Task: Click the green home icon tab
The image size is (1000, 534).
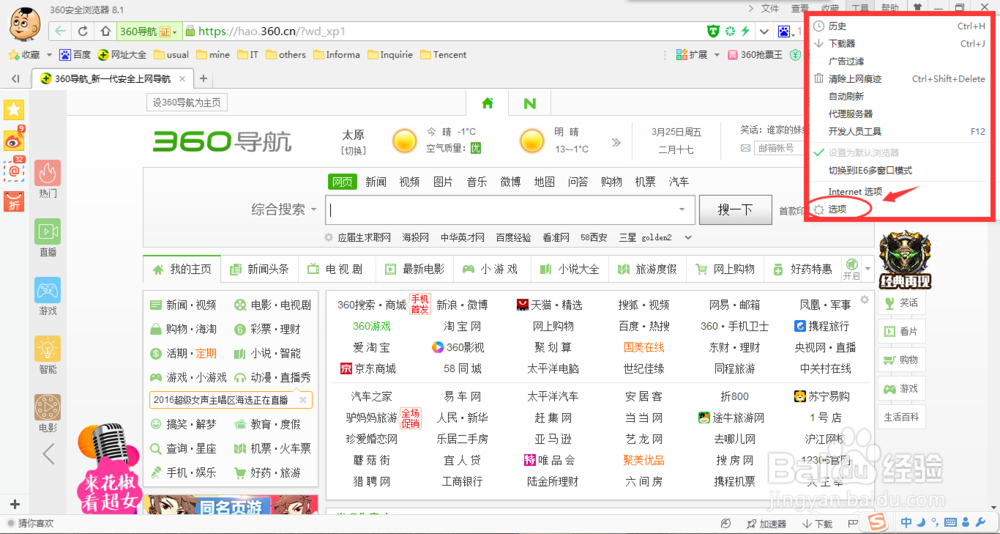Action: [x=487, y=103]
